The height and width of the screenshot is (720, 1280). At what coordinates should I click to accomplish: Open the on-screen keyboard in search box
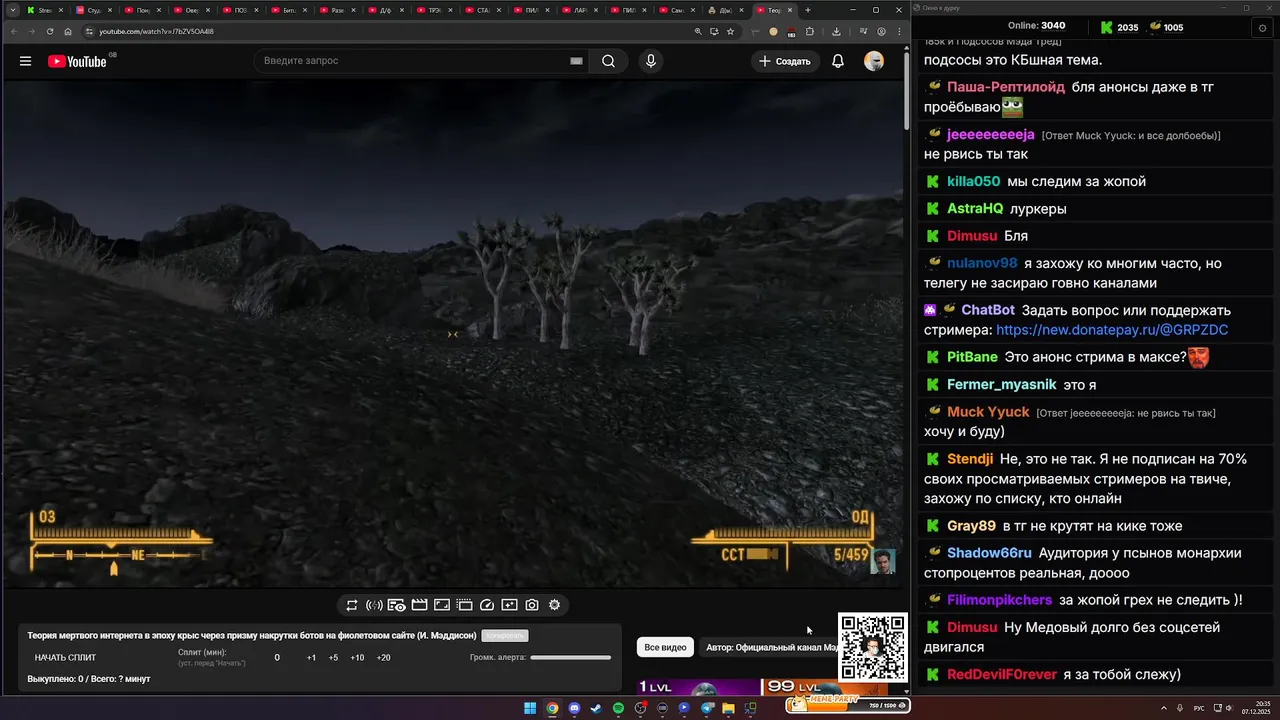pos(576,61)
